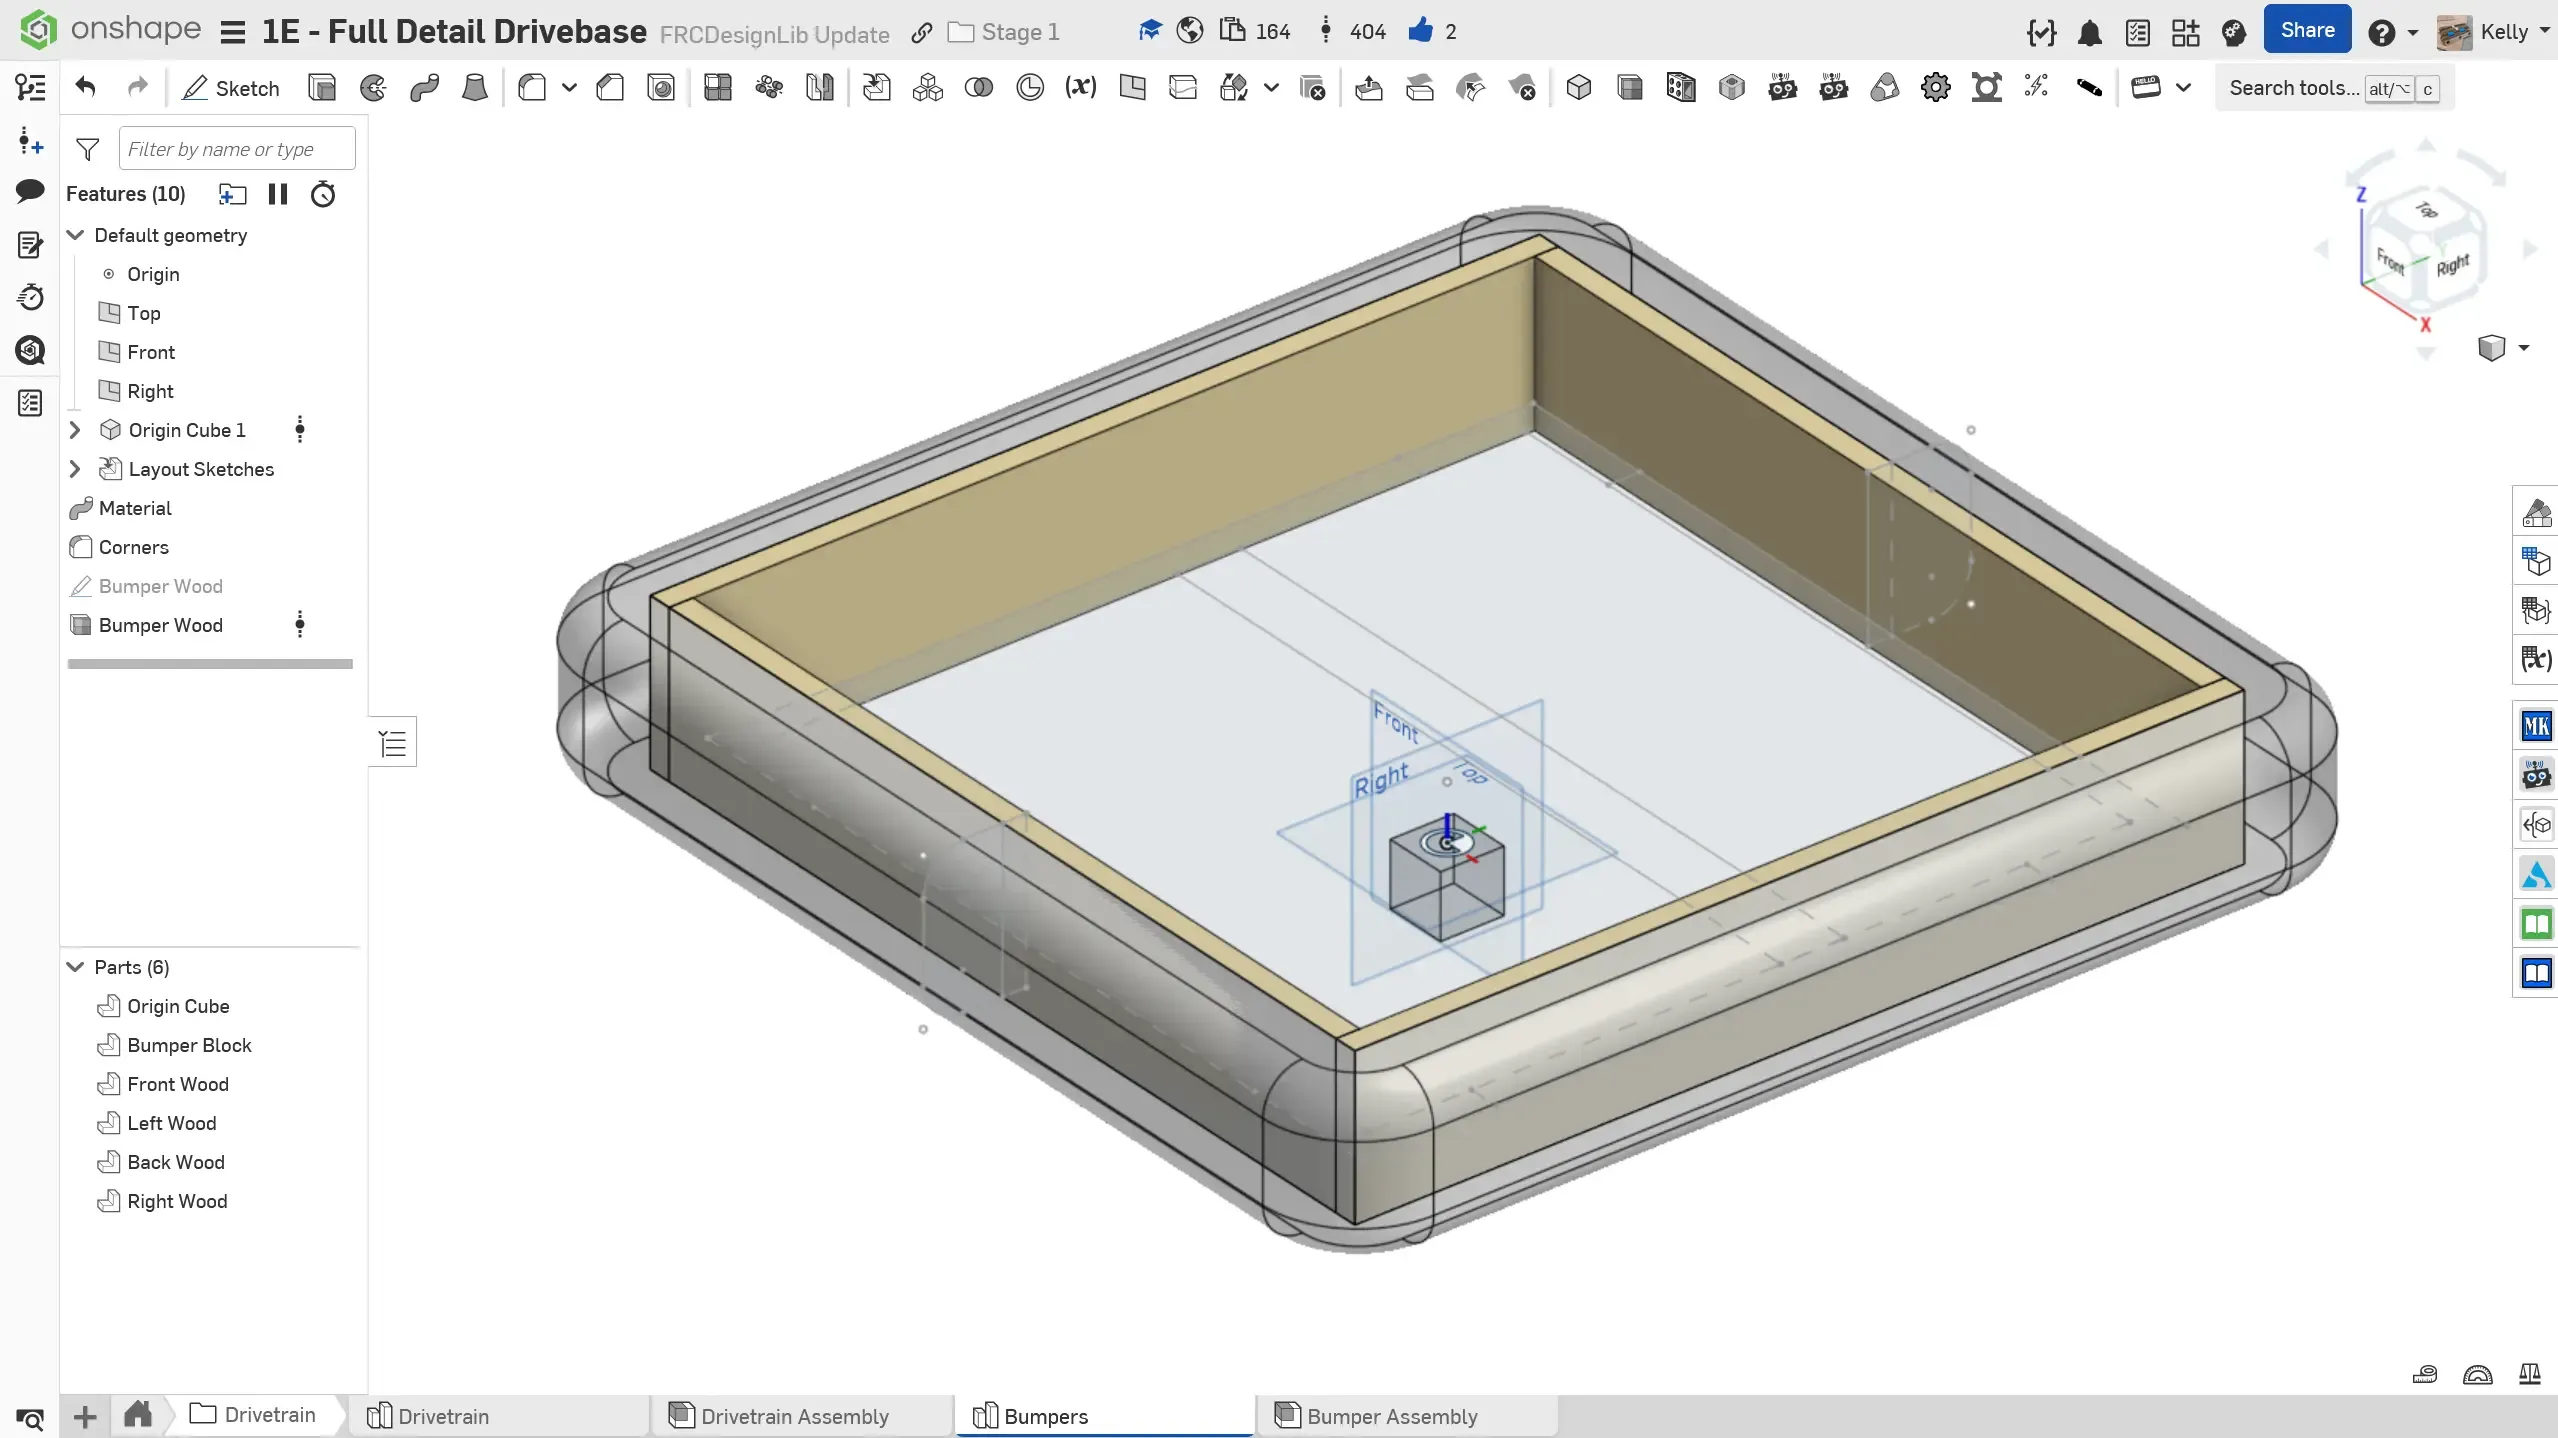Image resolution: width=2558 pixels, height=1438 pixels.
Task: Switch to the Bumper Assembly tab
Action: (x=1391, y=1416)
